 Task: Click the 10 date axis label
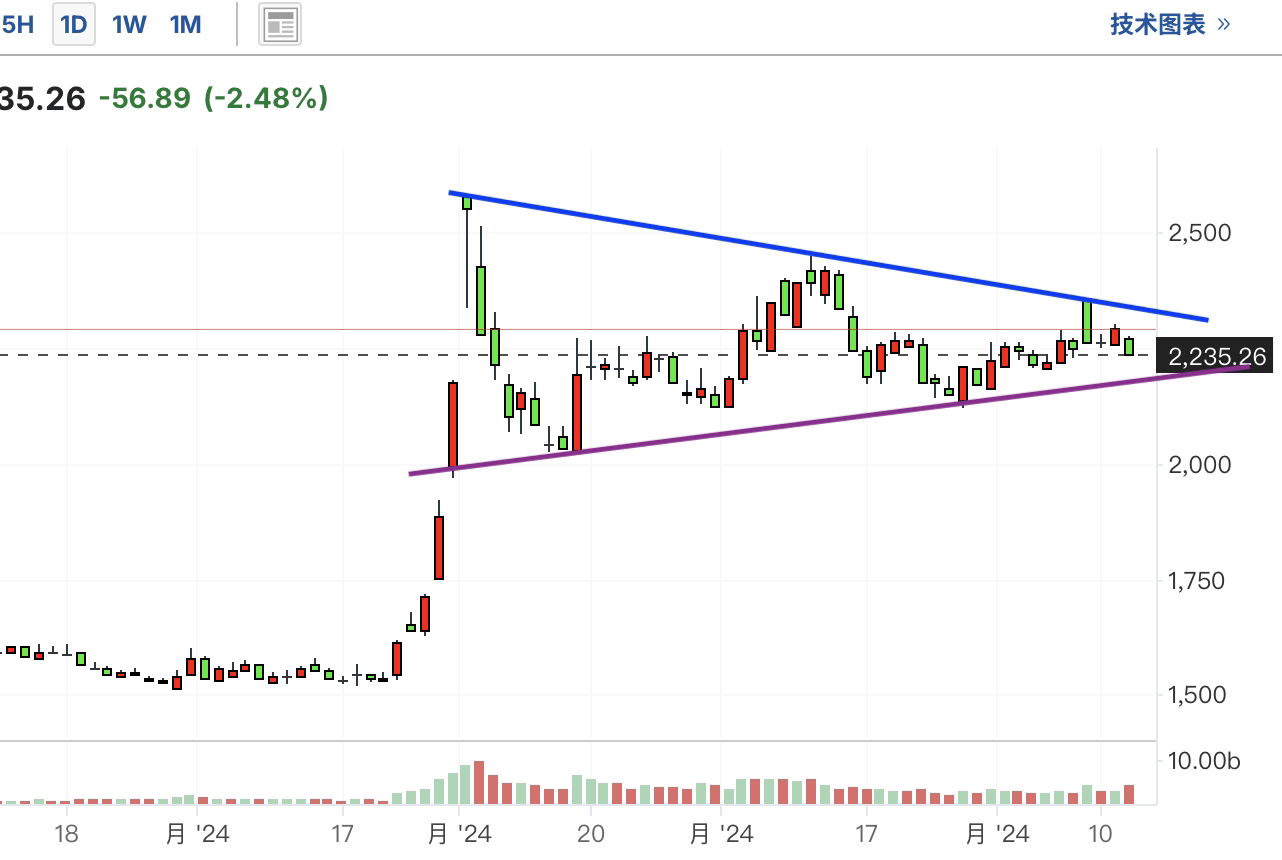(1101, 834)
